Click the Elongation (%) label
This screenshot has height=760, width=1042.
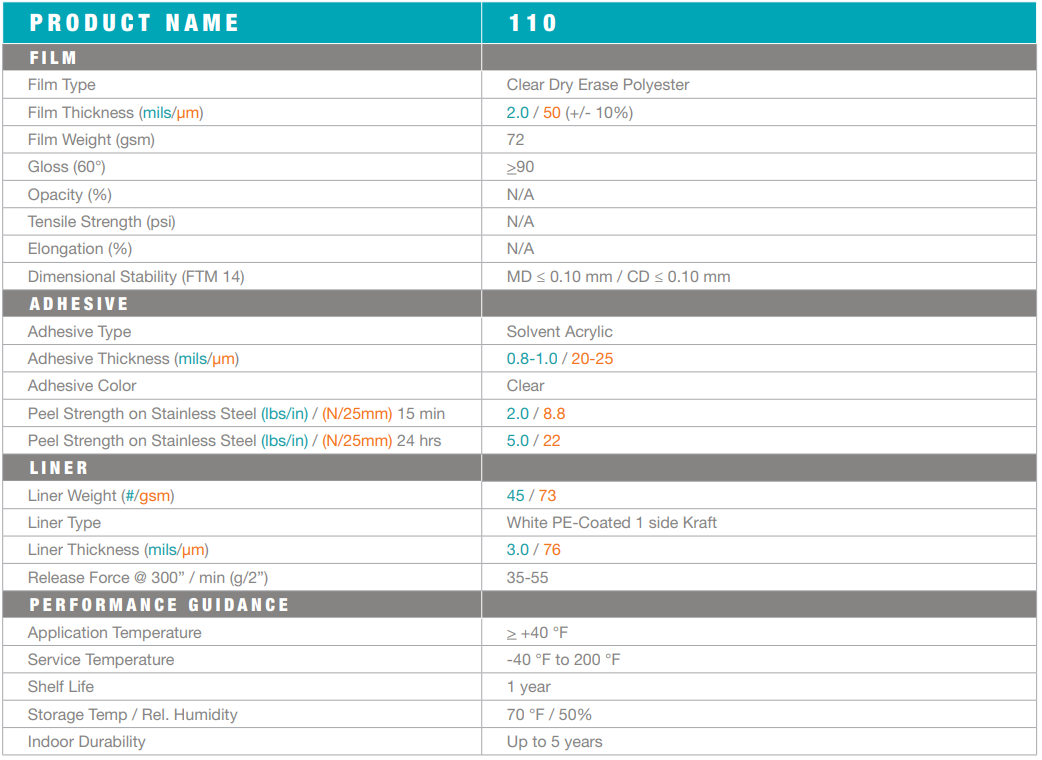[x=80, y=249]
